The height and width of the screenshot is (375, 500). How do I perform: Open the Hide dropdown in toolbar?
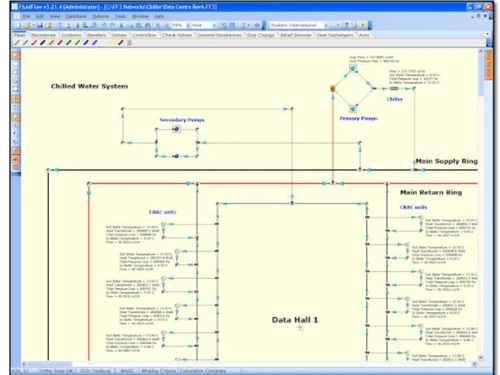pos(214,25)
